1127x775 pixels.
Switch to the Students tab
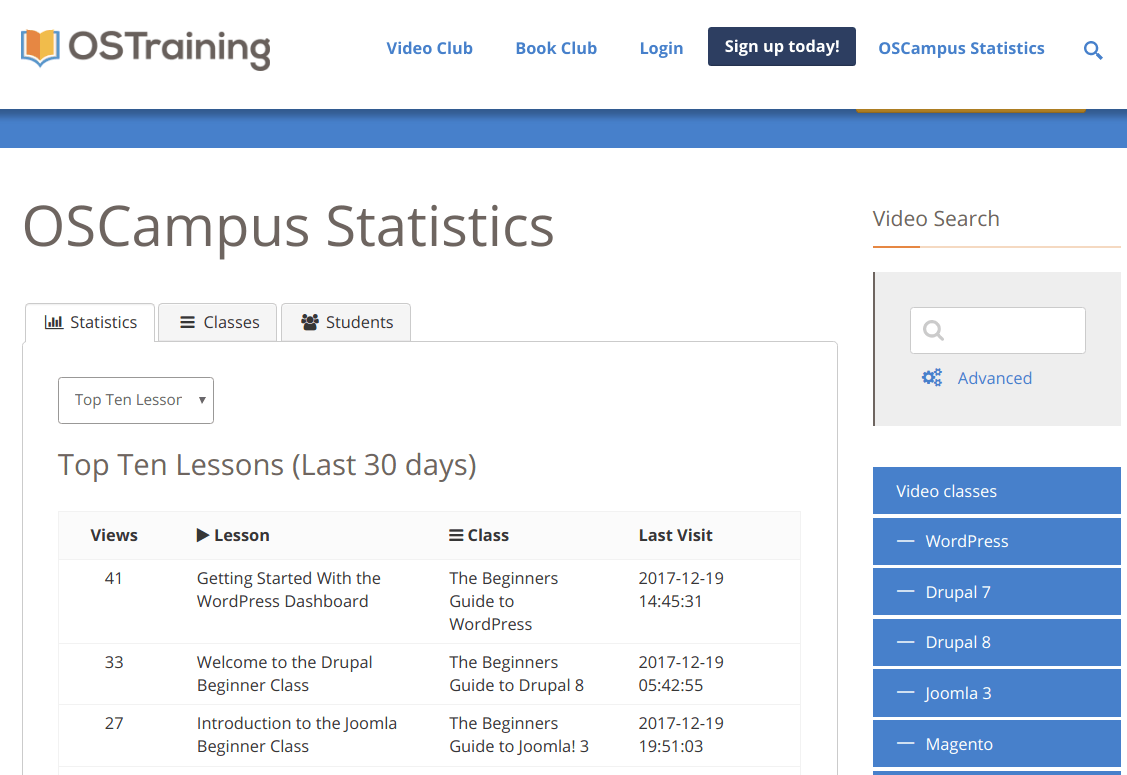coord(346,322)
